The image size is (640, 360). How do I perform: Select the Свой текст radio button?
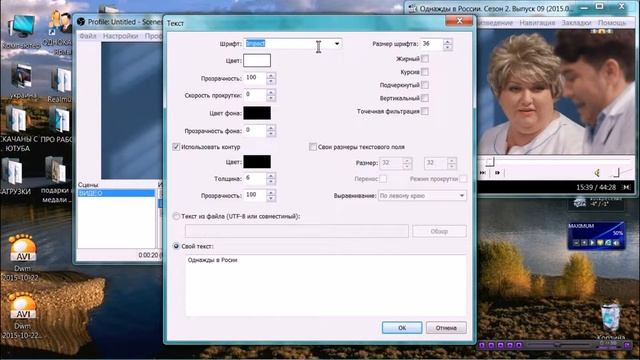click(176, 246)
